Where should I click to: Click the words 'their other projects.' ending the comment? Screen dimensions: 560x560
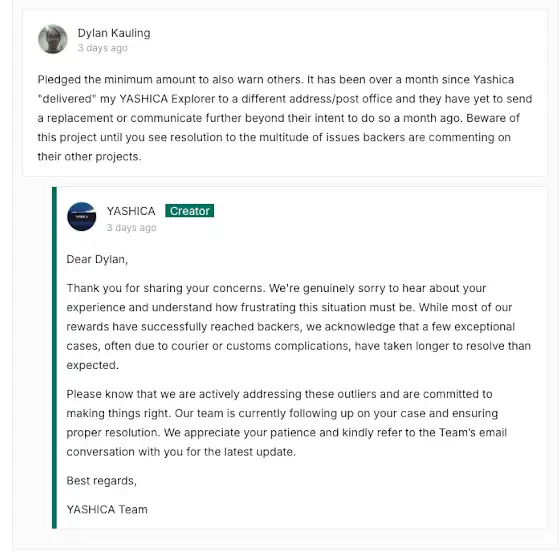(90, 156)
